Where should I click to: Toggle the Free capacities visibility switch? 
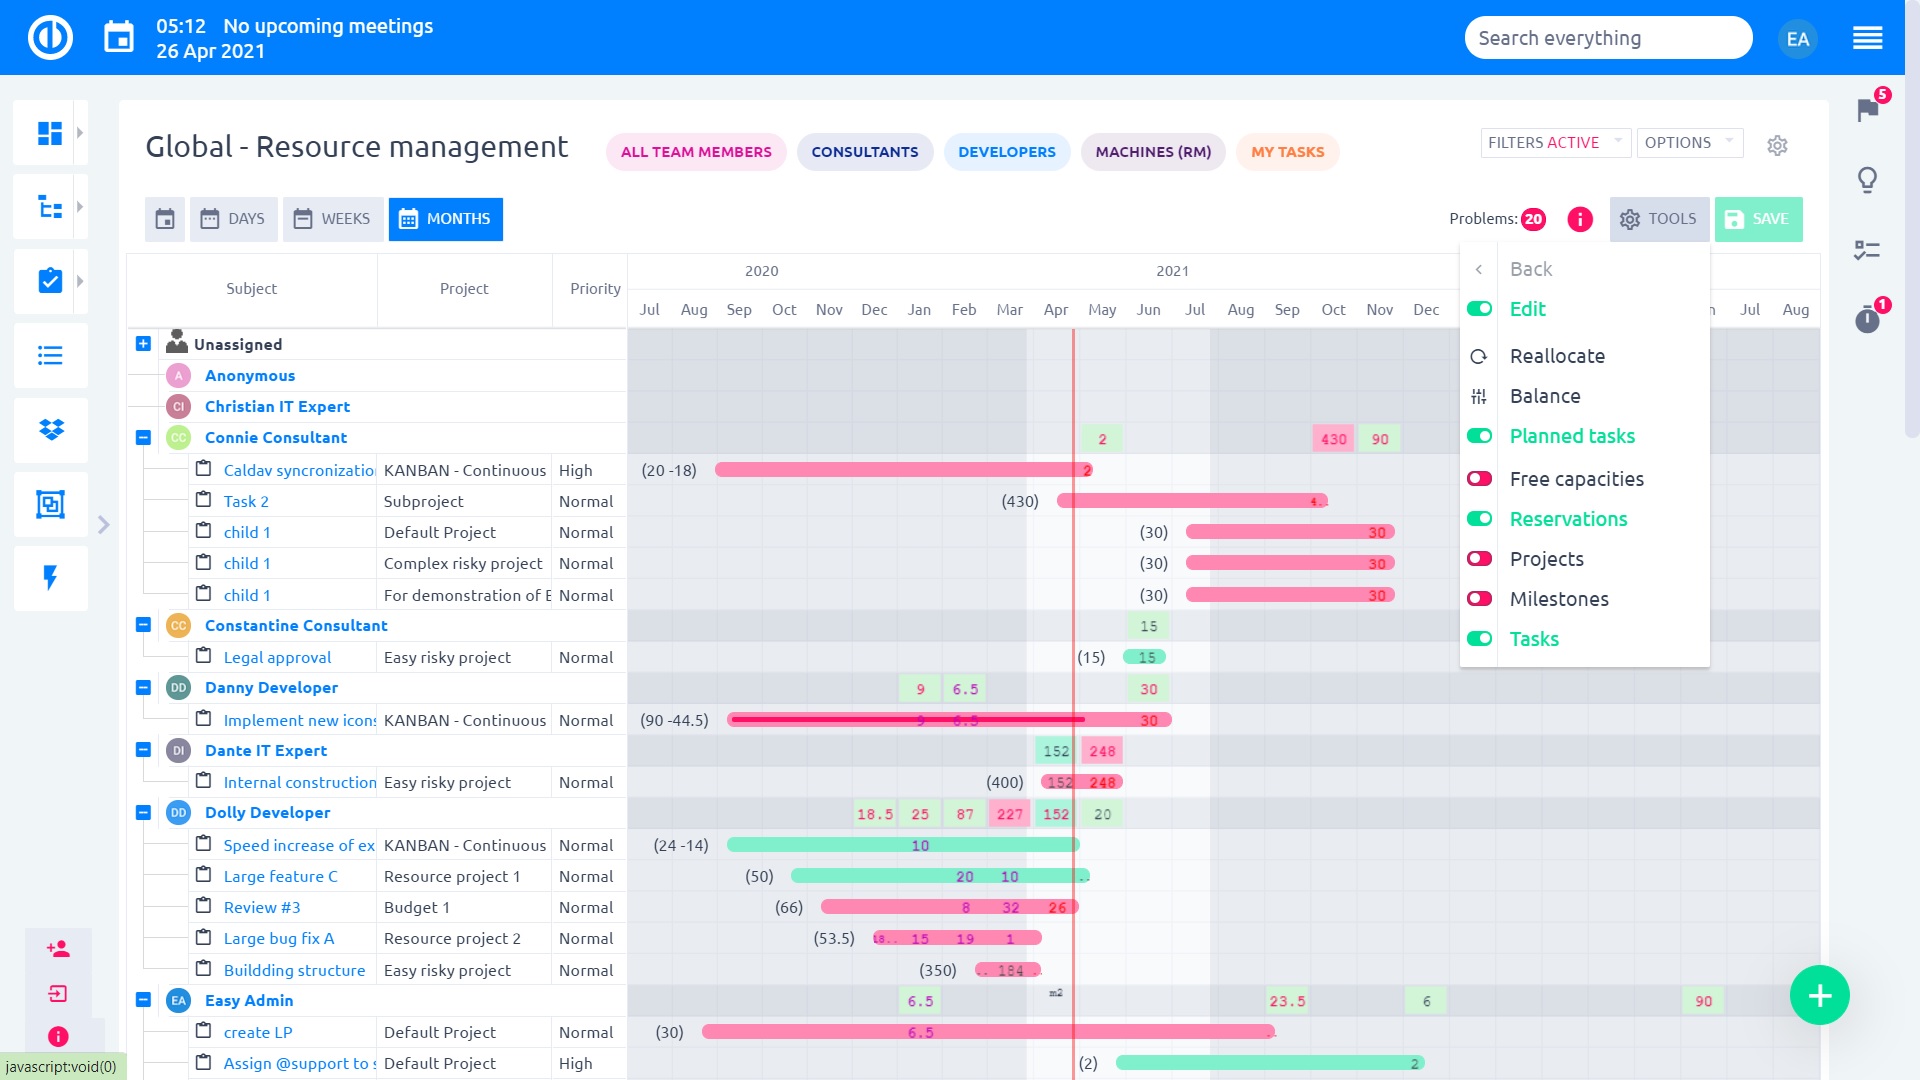[1480, 477]
